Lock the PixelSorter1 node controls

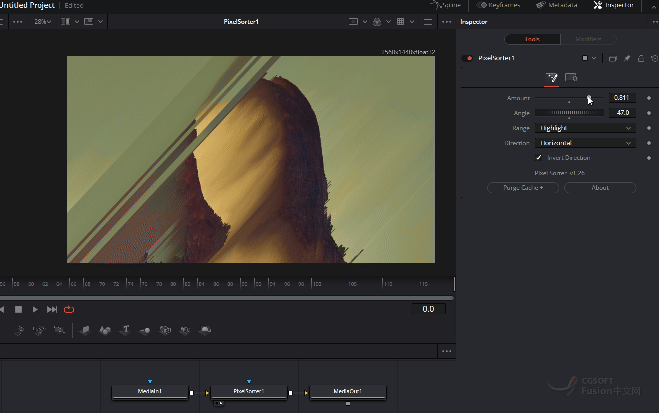coord(639,58)
